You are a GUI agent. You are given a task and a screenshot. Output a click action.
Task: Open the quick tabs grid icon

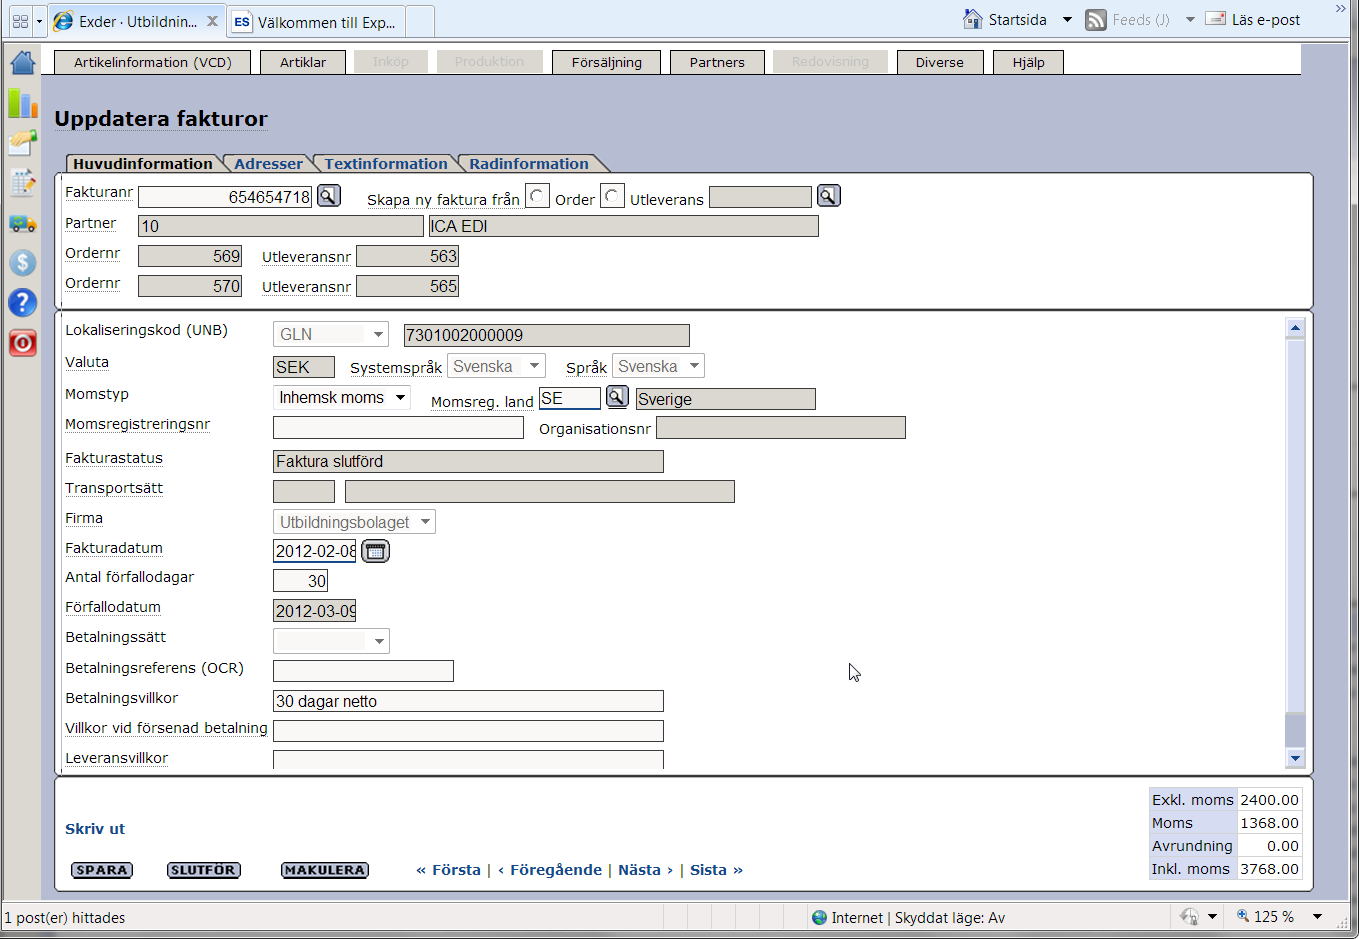point(20,21)
